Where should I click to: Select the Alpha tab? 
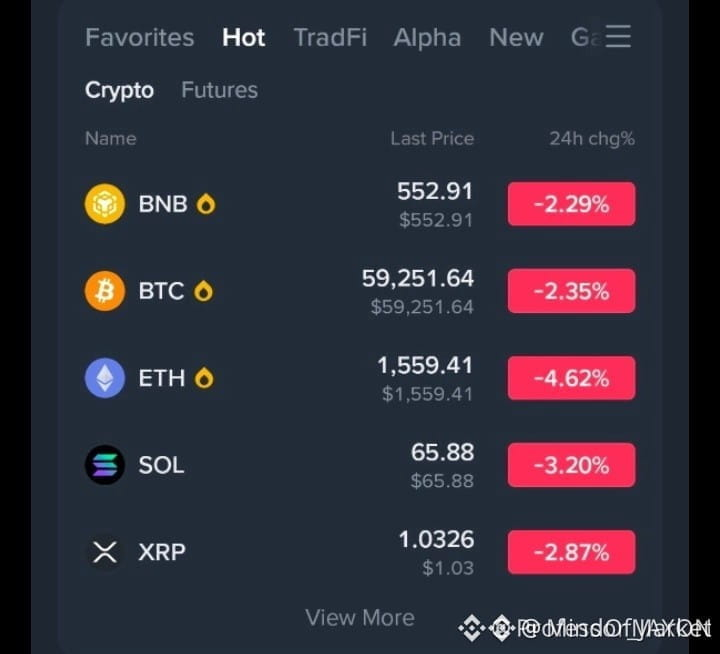coord(427,37)
